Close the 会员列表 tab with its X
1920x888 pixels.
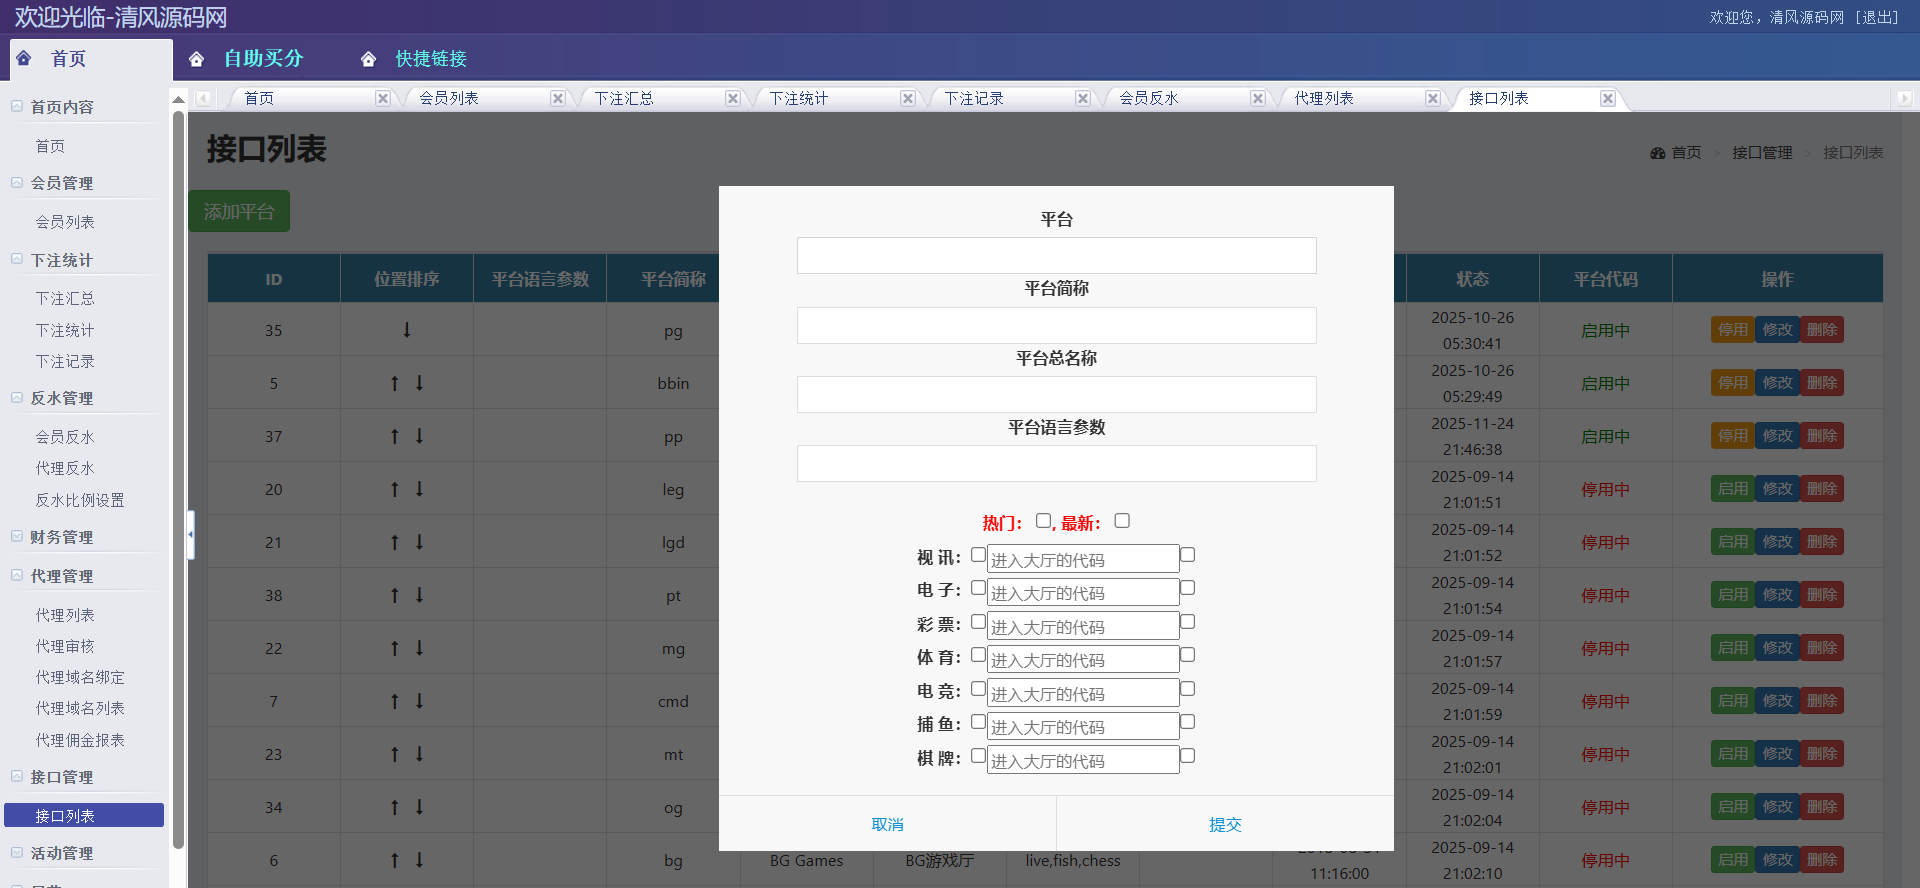pos(558,98)
